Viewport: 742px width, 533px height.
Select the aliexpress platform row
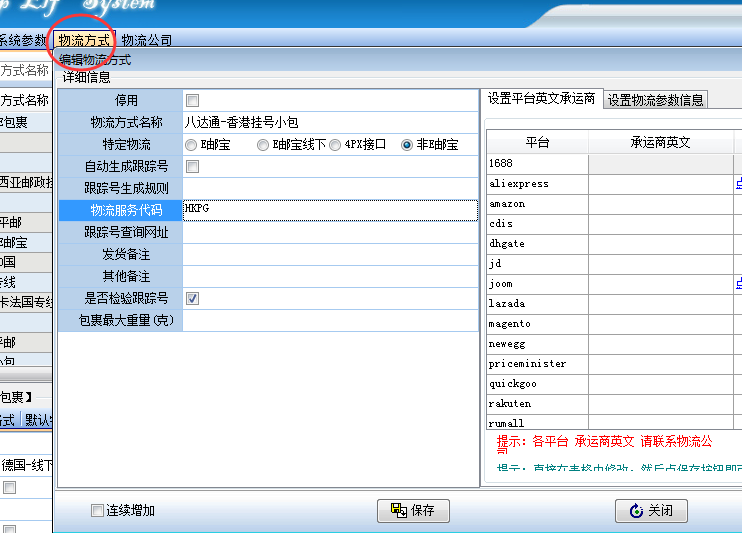click(x=538, y=184)
